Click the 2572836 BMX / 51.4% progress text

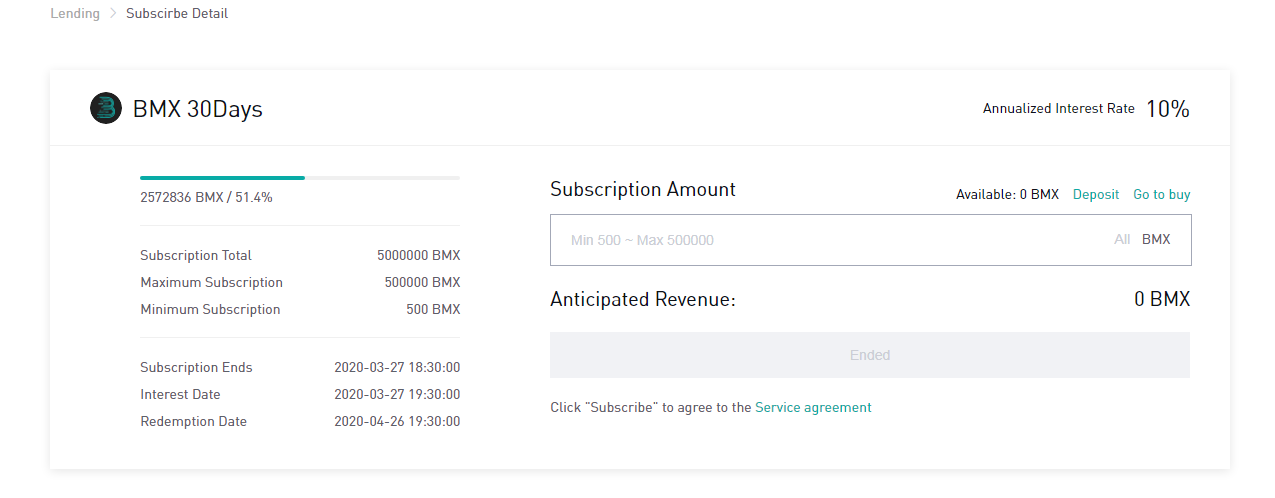click(x=206, y=198)
